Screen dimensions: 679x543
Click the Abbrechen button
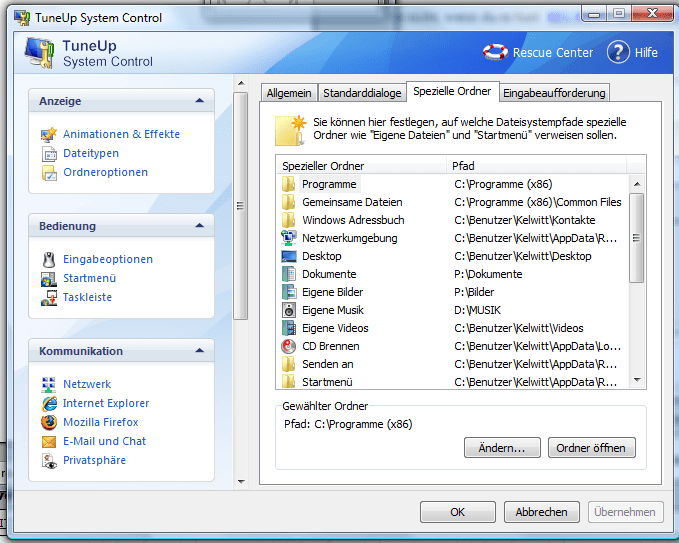point(541,512)
